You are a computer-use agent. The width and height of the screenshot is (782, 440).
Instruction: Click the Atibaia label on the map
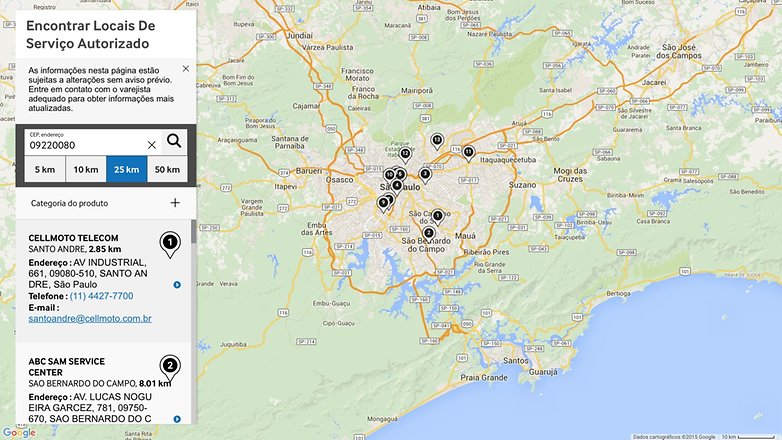pos(429,7)
